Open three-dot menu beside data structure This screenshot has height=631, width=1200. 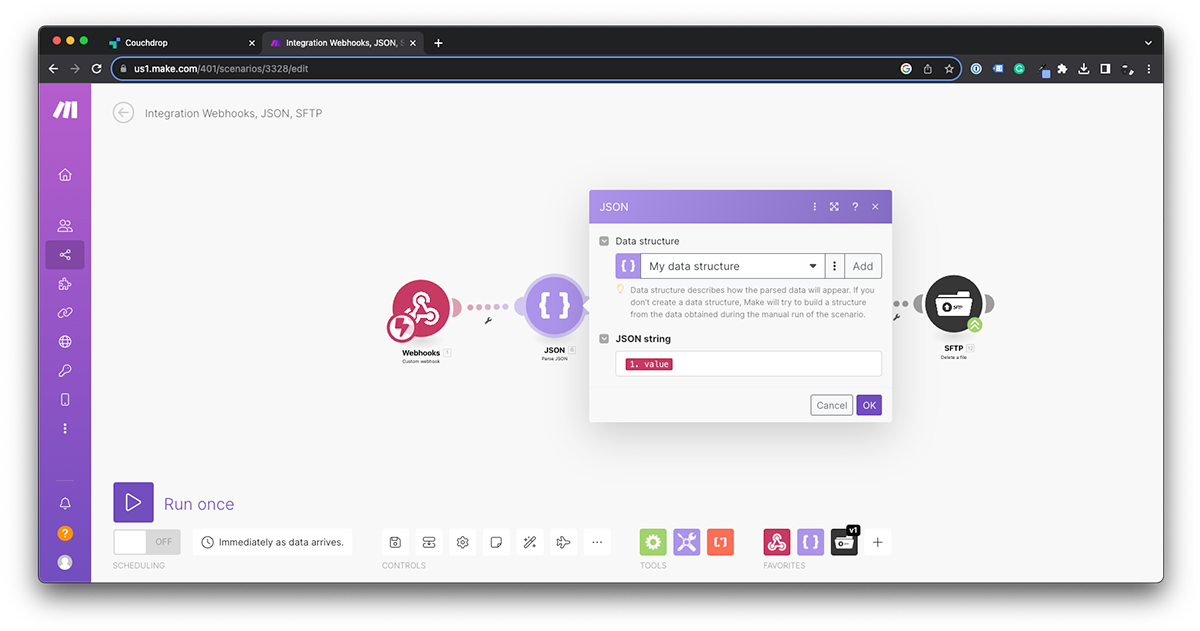pyautogui.click(x=834, y=266)
